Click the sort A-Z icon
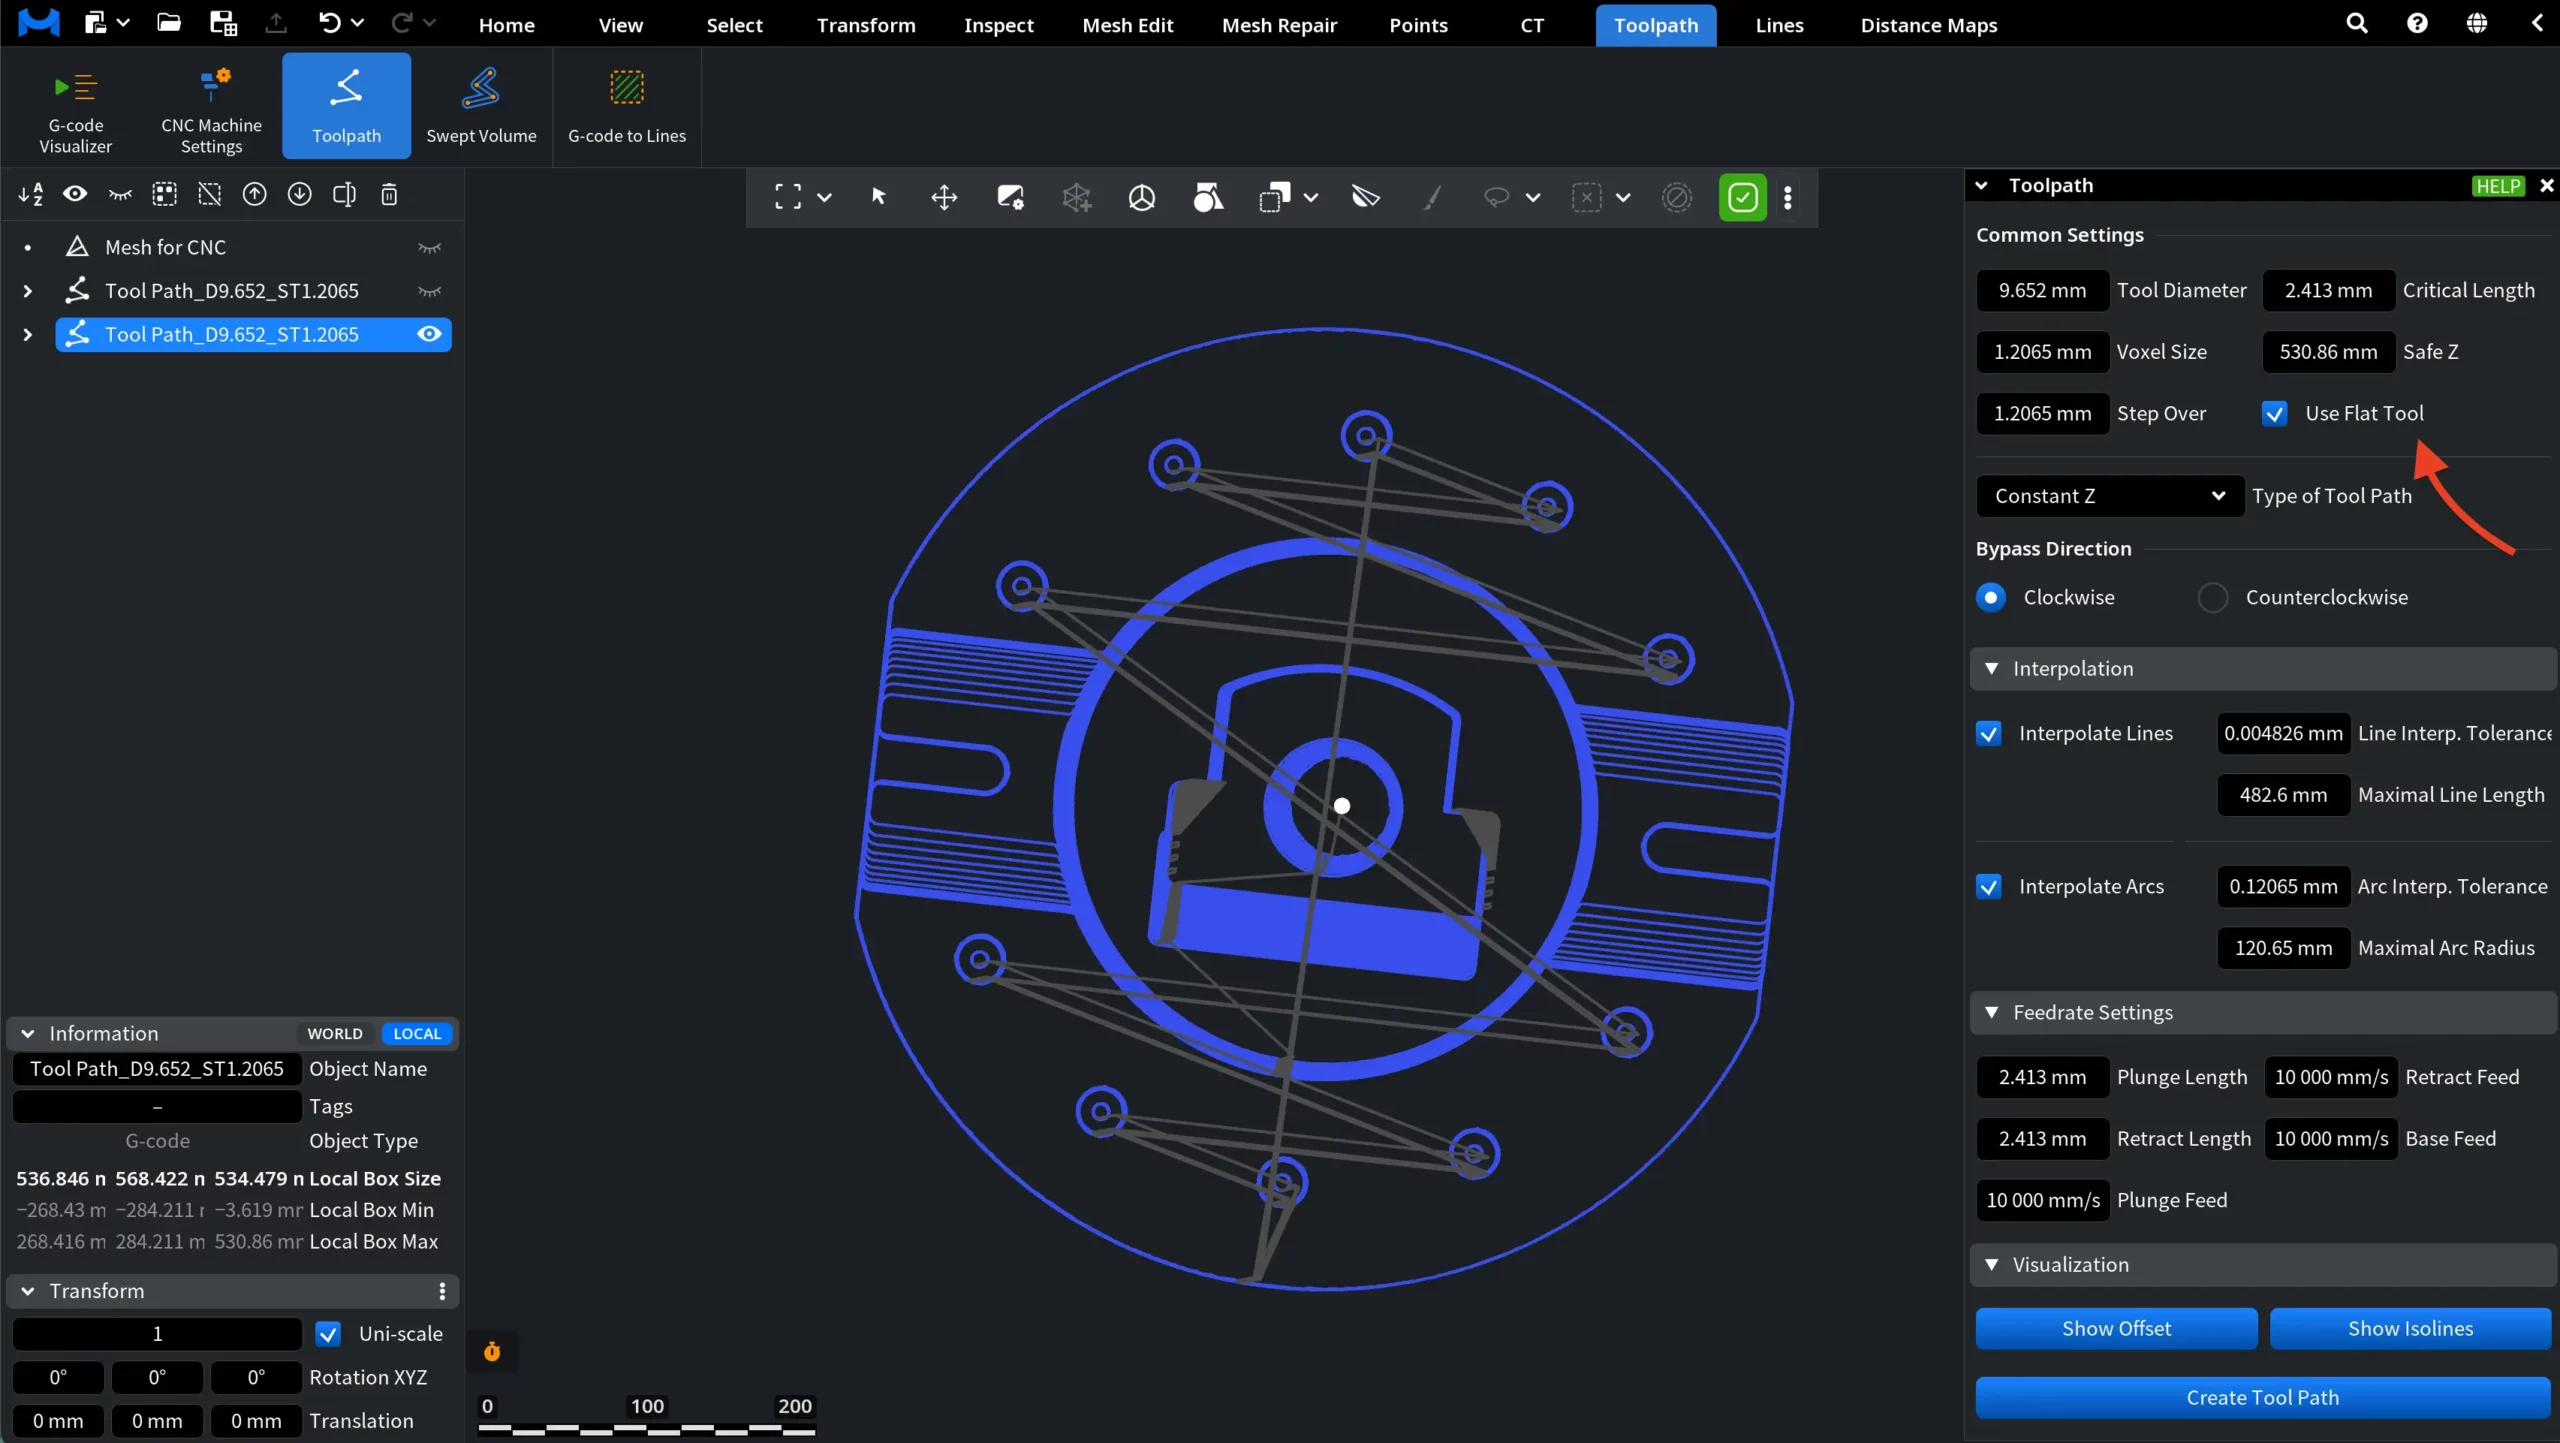This screenshot has height=1443, width=2560. pyautogui.click(x=31, y=194)
